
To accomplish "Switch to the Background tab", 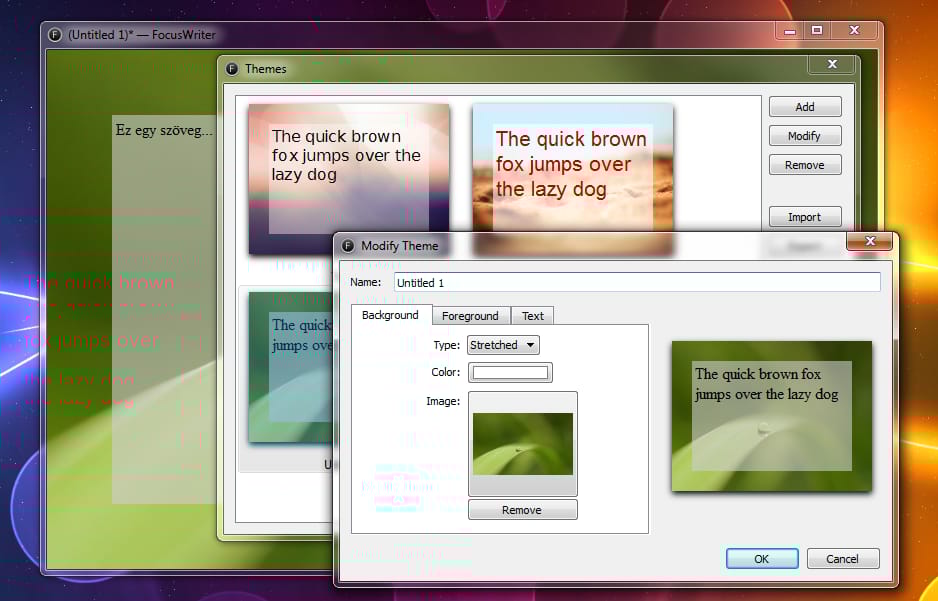I will pos(391,315).
